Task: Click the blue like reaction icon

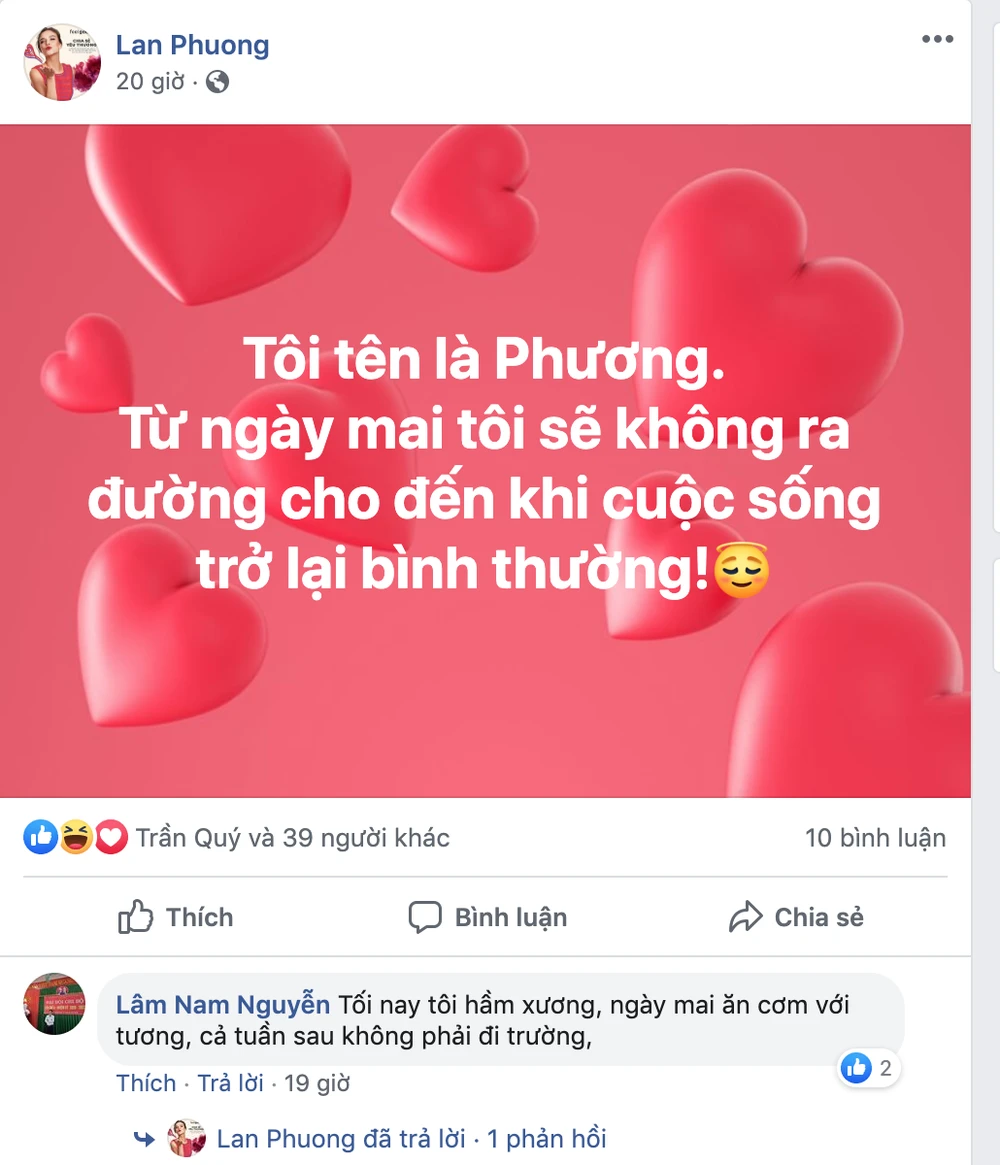Action: [x=41, y=837]
